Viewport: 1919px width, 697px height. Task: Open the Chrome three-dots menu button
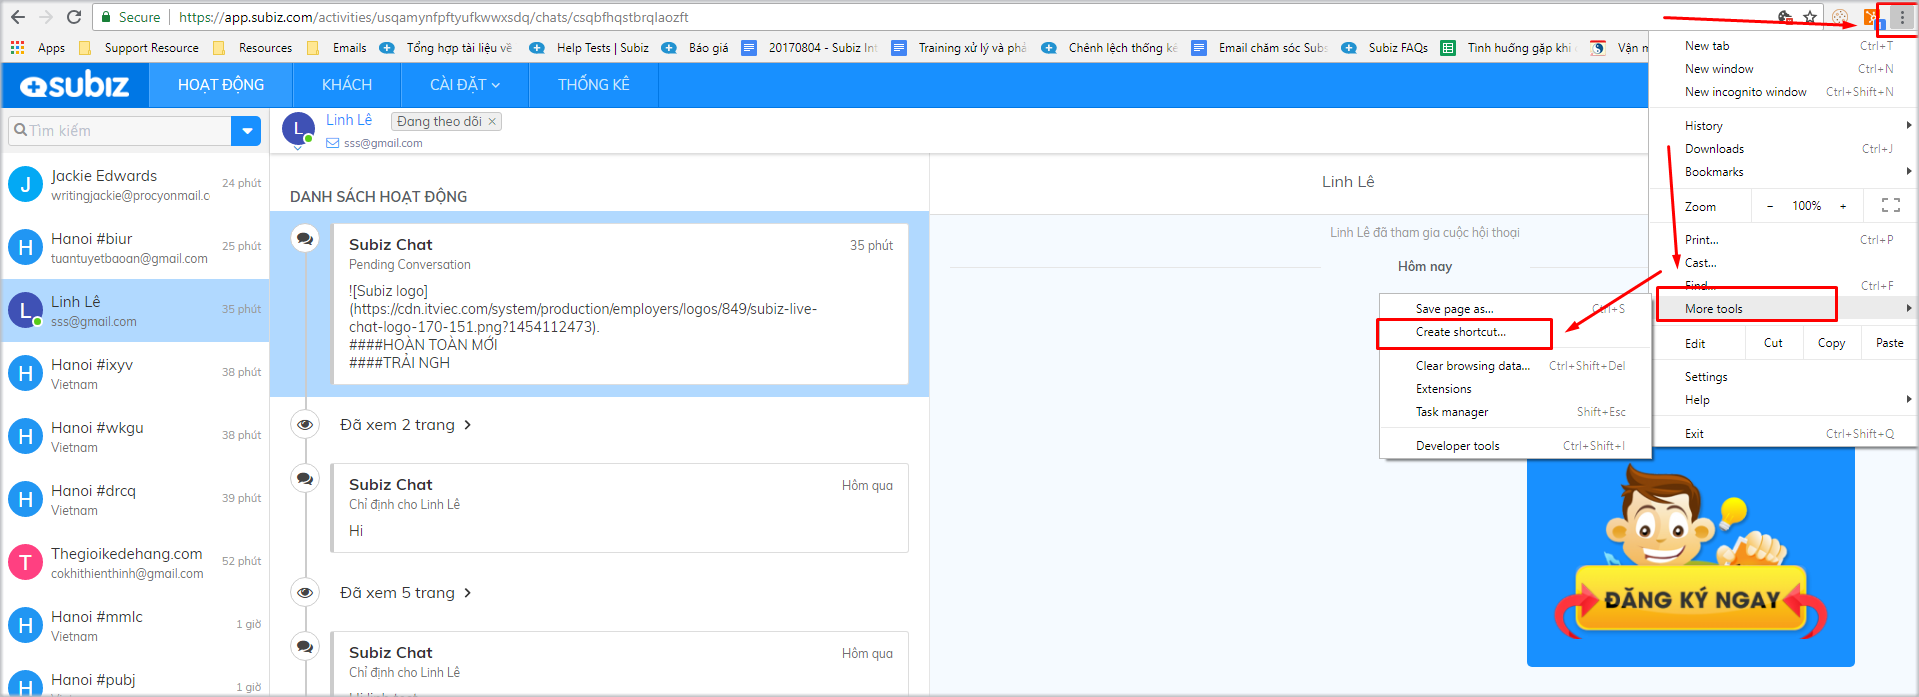[x=1901, y=18]
